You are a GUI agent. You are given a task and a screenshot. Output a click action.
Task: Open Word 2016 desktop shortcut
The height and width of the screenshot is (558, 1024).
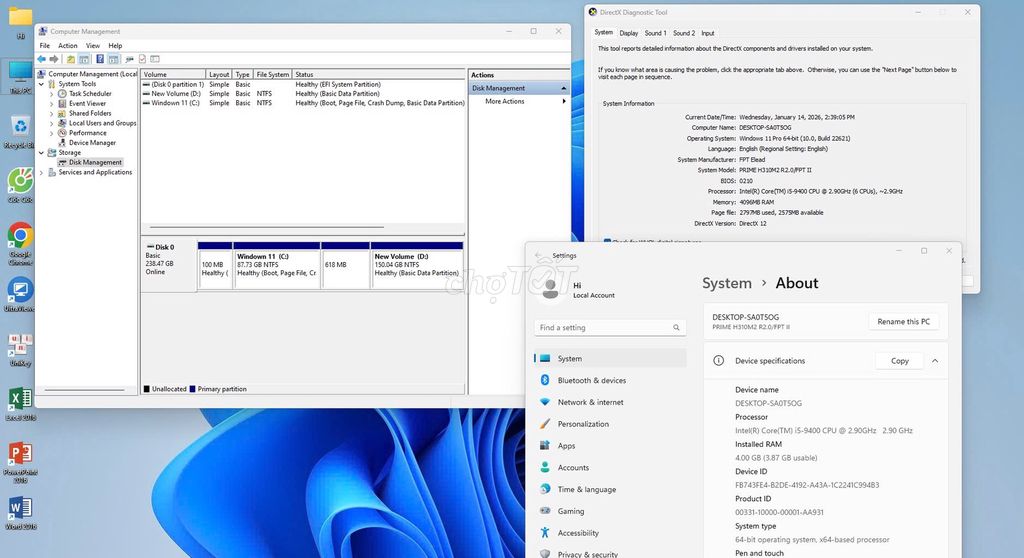(x=20, y=508)
